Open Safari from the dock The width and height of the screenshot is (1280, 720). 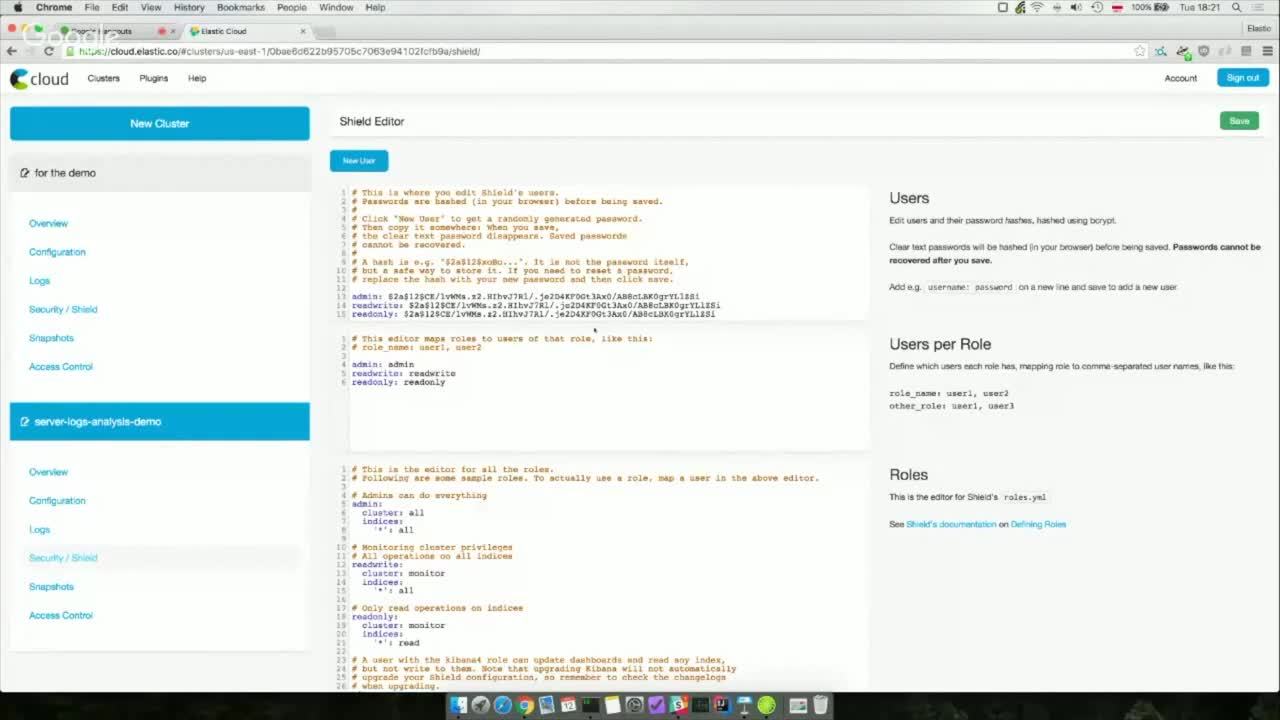tap(502, 705)
